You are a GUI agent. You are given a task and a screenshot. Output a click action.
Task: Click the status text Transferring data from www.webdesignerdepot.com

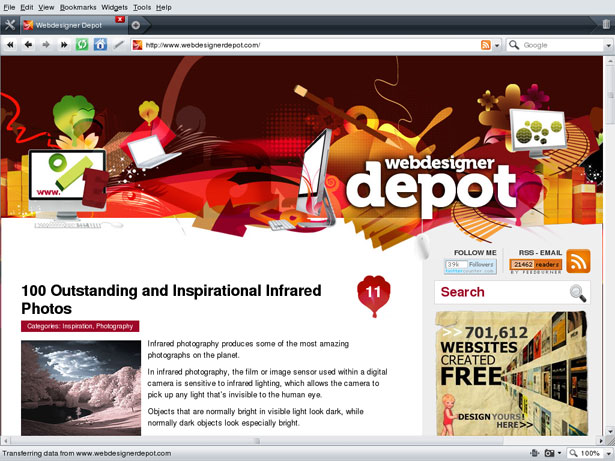(x=87, y=454)
